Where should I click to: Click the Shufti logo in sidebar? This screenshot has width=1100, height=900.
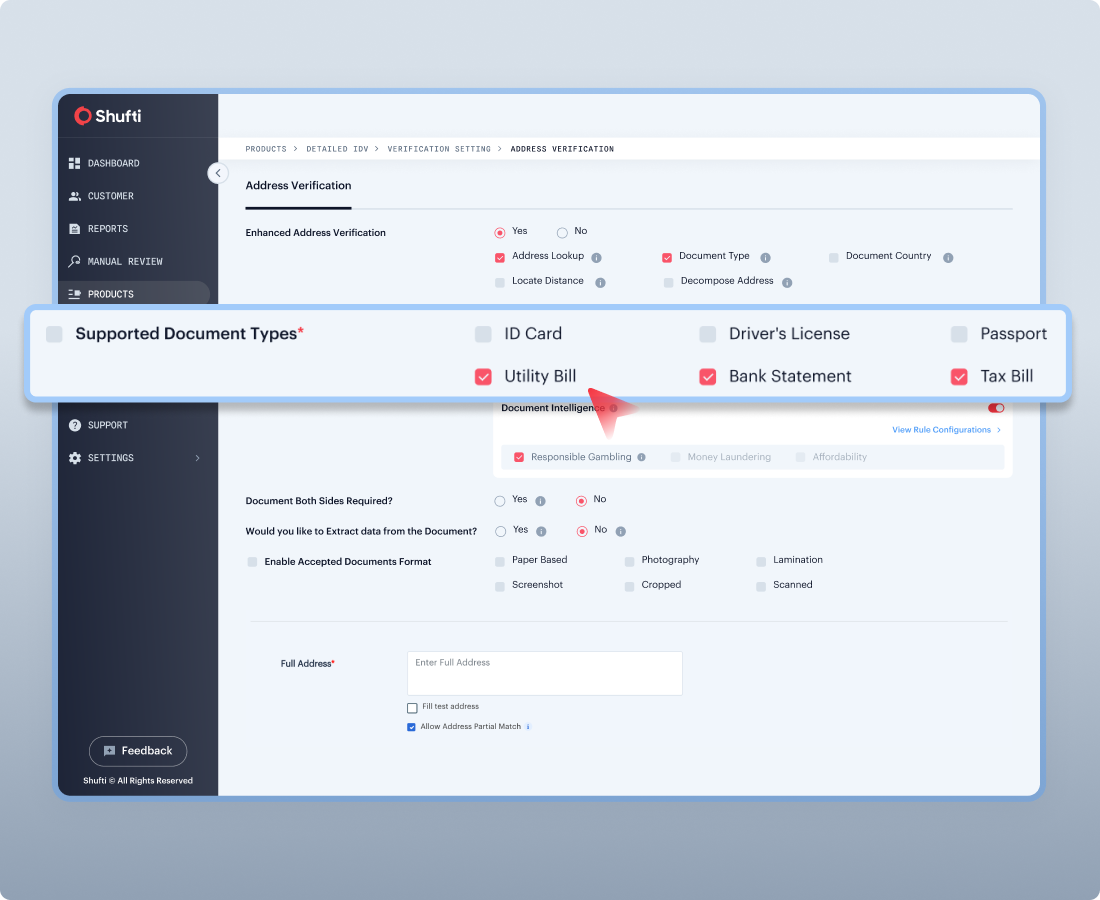pyautogui.click(x=108, y=116)
